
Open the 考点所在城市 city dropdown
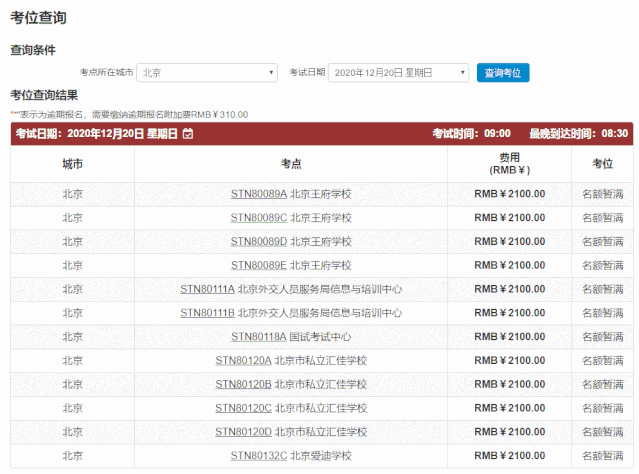[207, 73]
